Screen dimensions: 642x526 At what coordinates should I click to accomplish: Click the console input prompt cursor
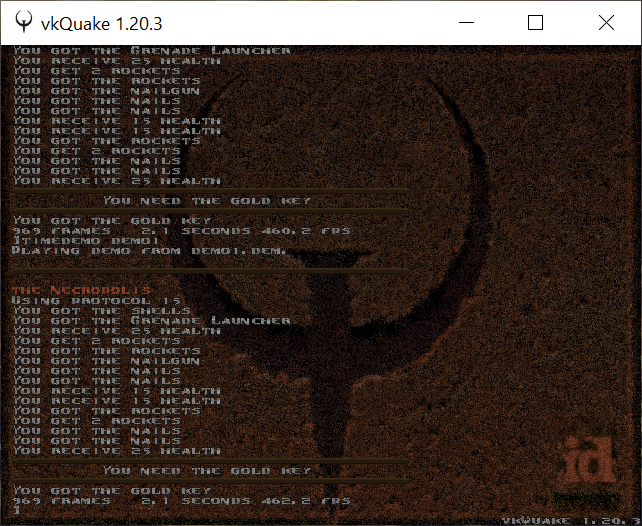point(17,510)
